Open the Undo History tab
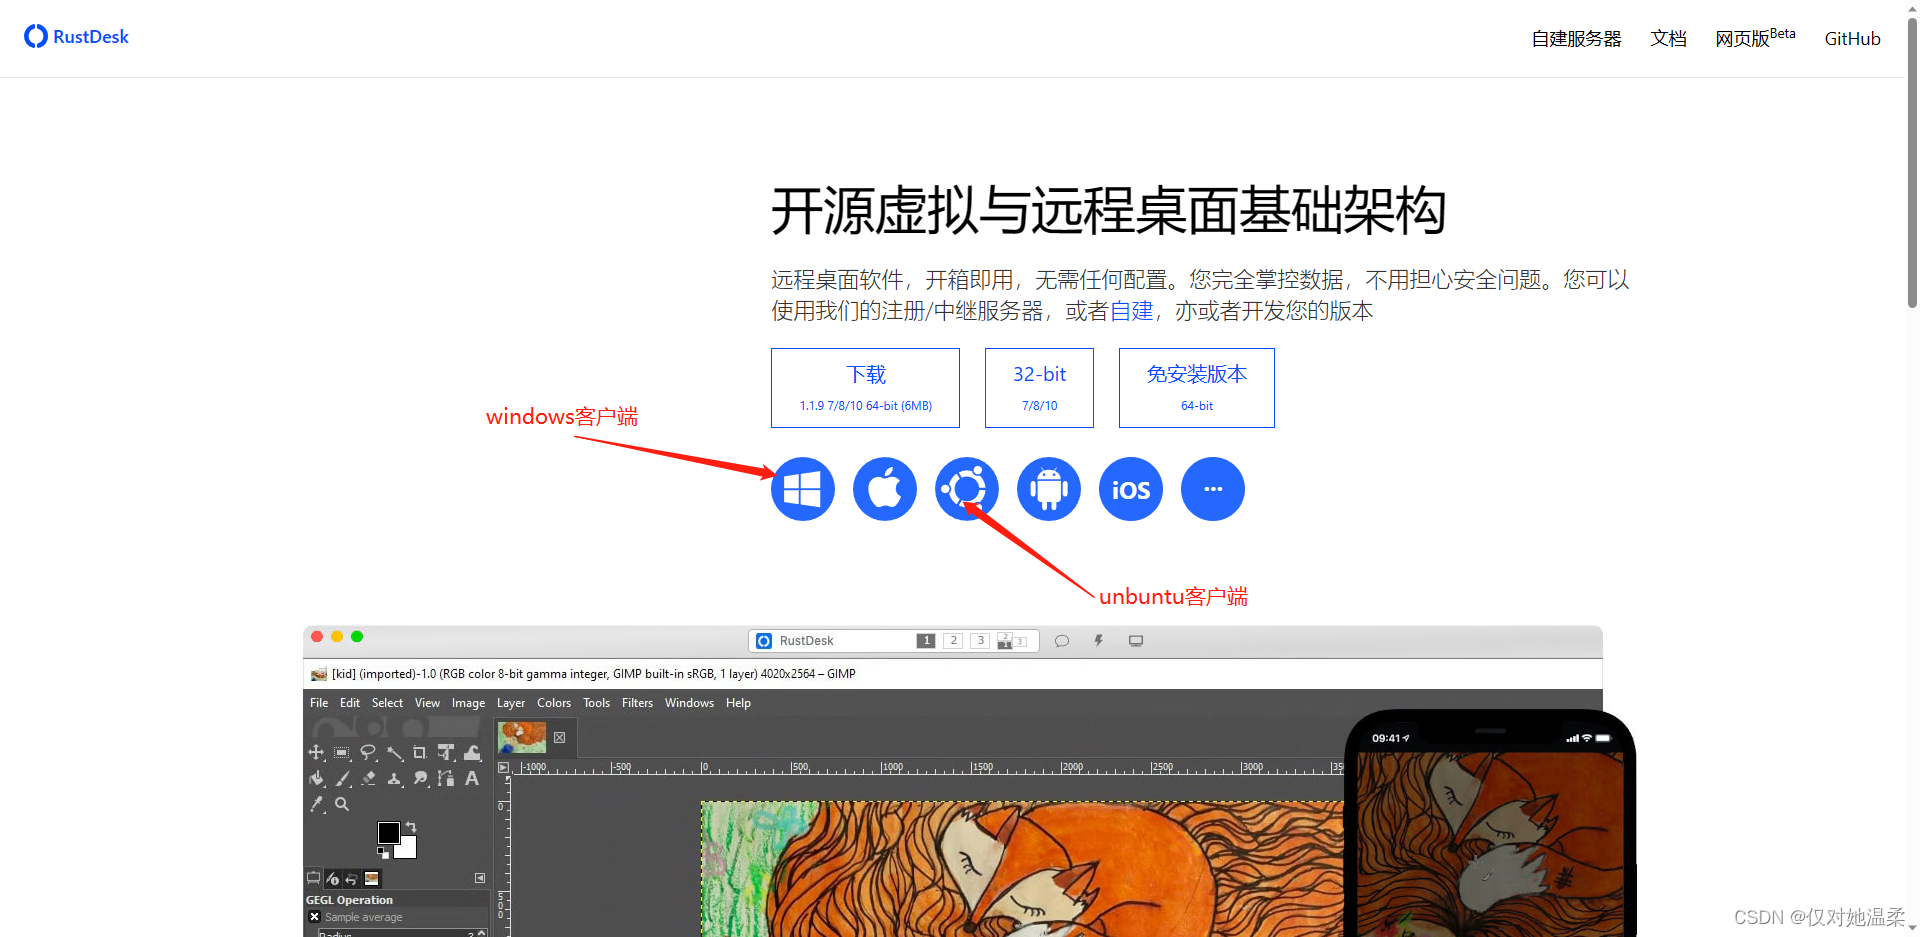 click(351, 879)
